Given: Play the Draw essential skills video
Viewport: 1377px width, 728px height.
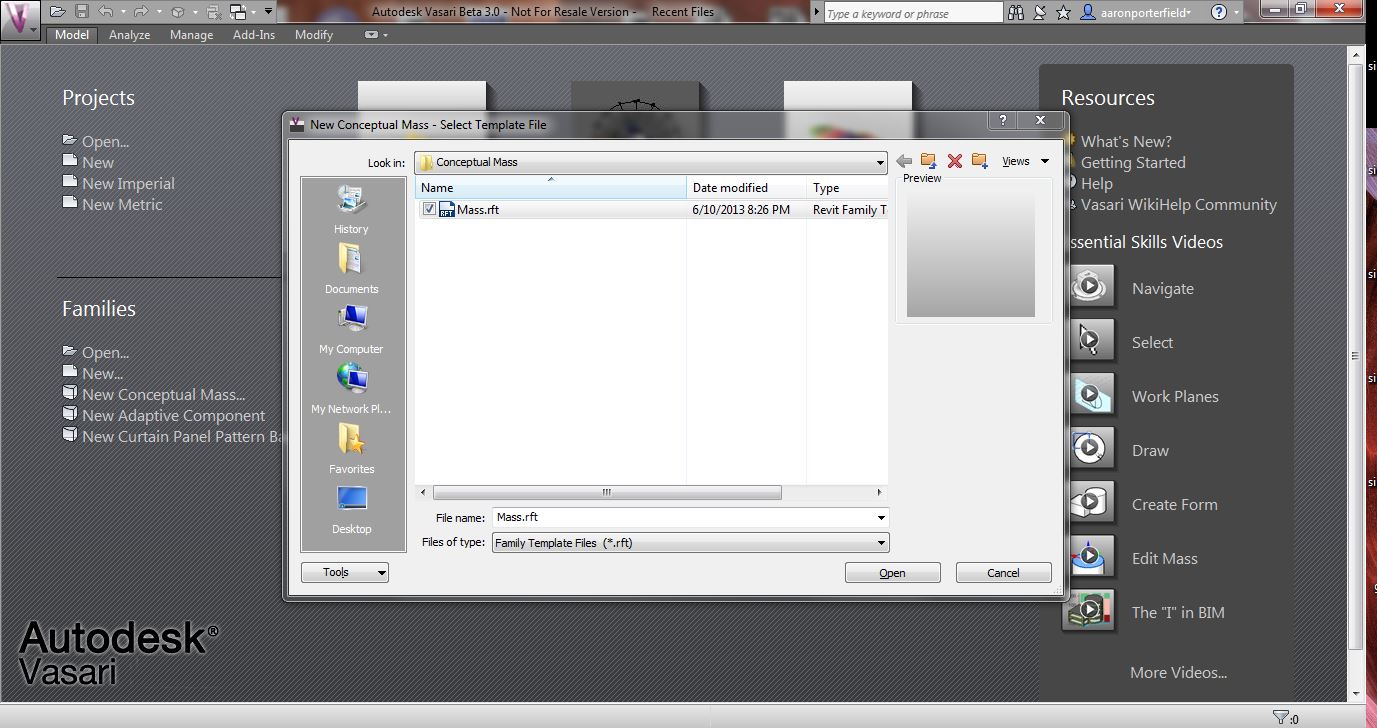Looking at the screenshot, I should [x=1089, y=450].
